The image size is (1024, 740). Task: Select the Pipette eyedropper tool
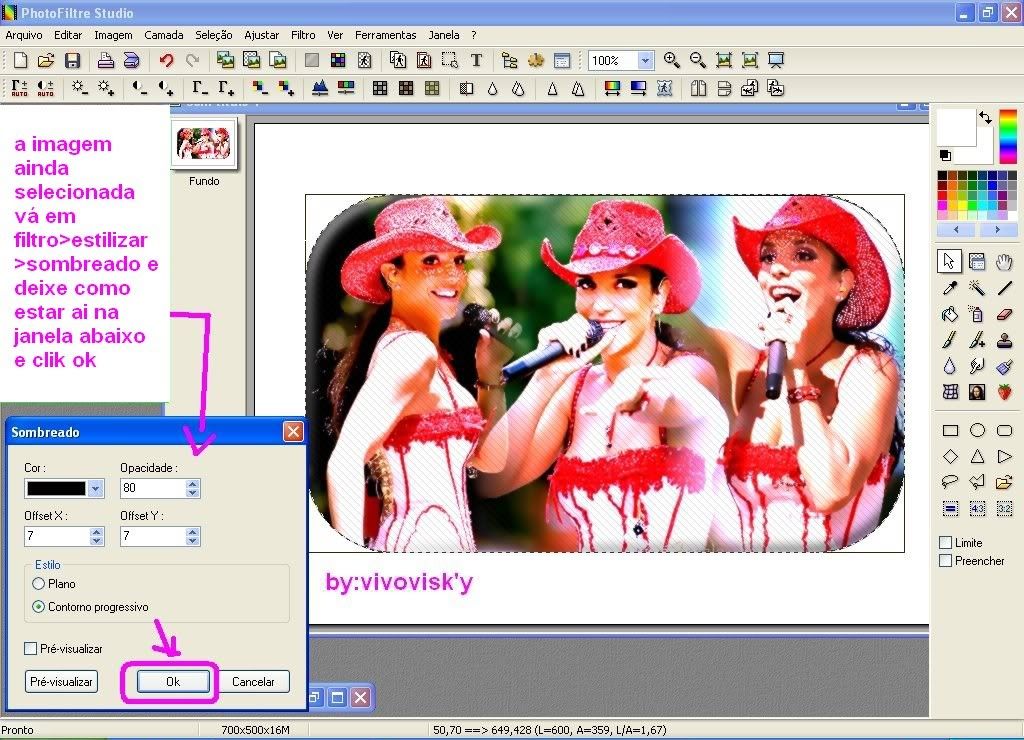pyautogui.click(x=950, y=288)
